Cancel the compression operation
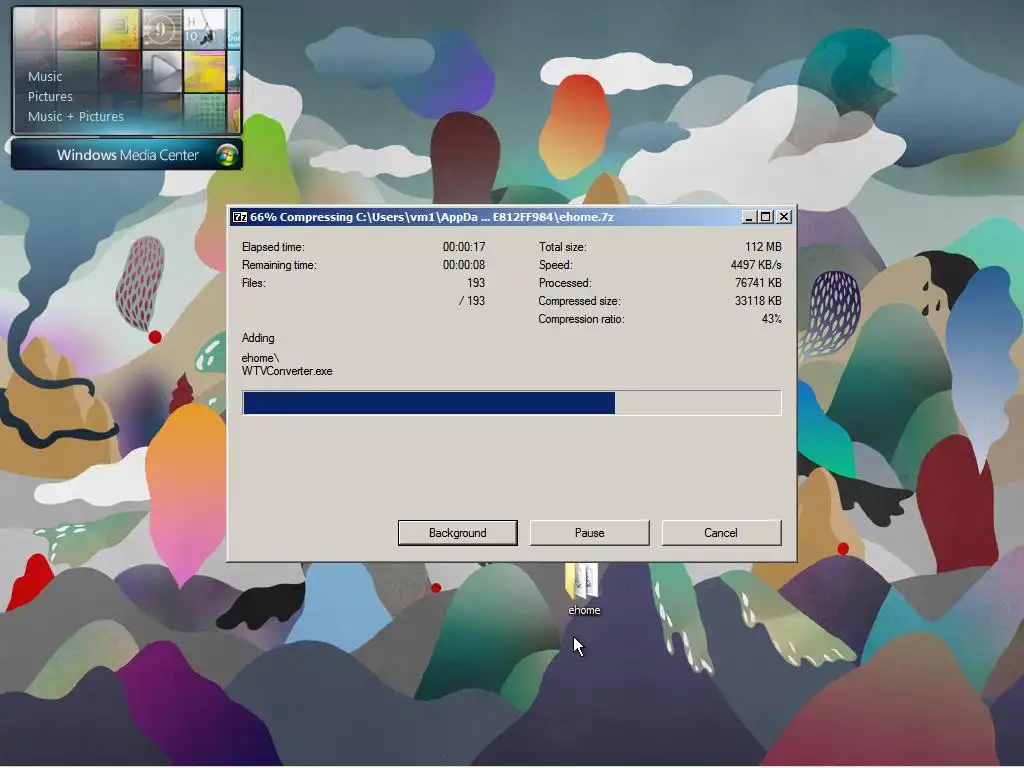Screen dimensions: 1024x768 coord(721,533)
